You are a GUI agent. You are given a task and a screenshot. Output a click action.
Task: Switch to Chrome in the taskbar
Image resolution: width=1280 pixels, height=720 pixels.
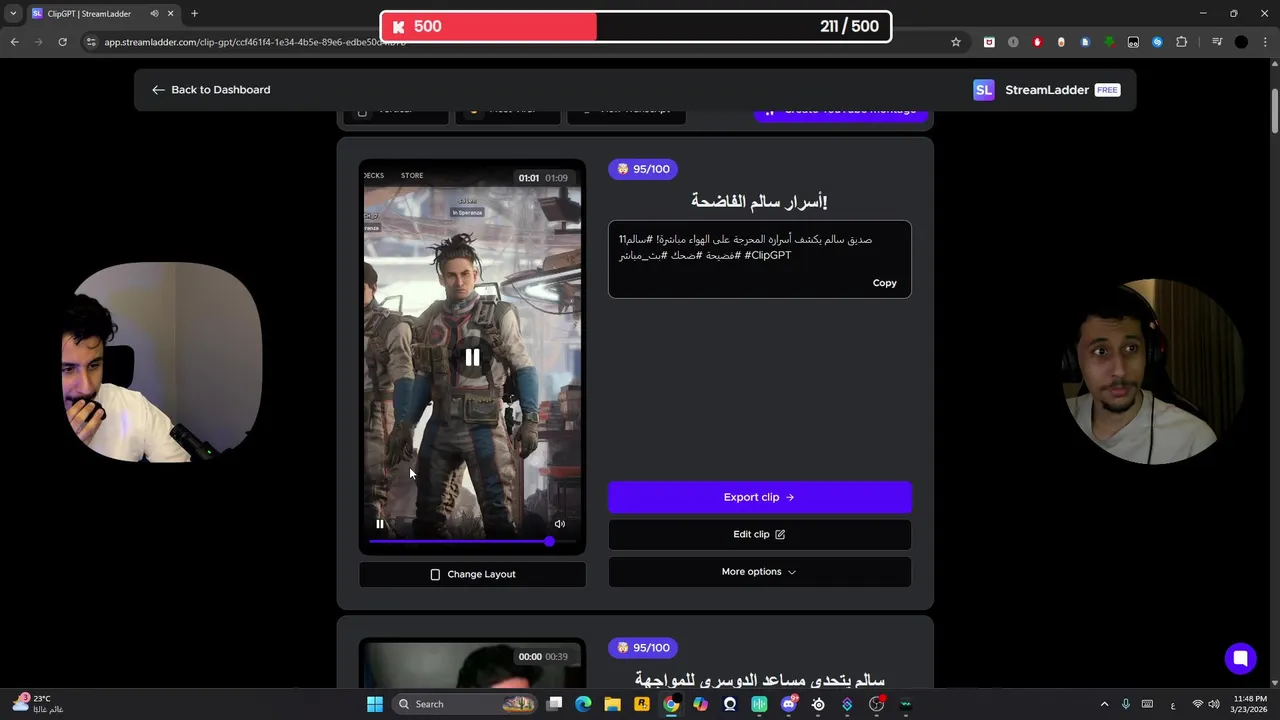[x=671, y=704]
